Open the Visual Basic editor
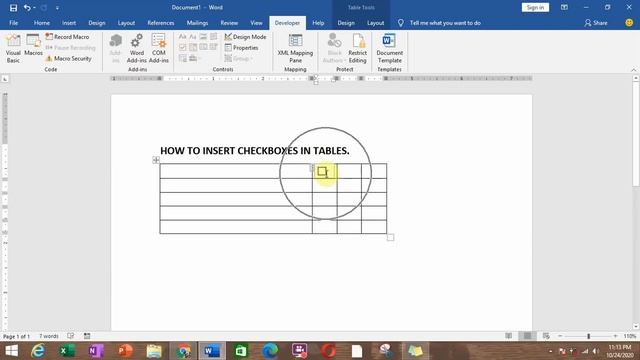This screenshot has height=360, width=640. click(x=13, y=48)
